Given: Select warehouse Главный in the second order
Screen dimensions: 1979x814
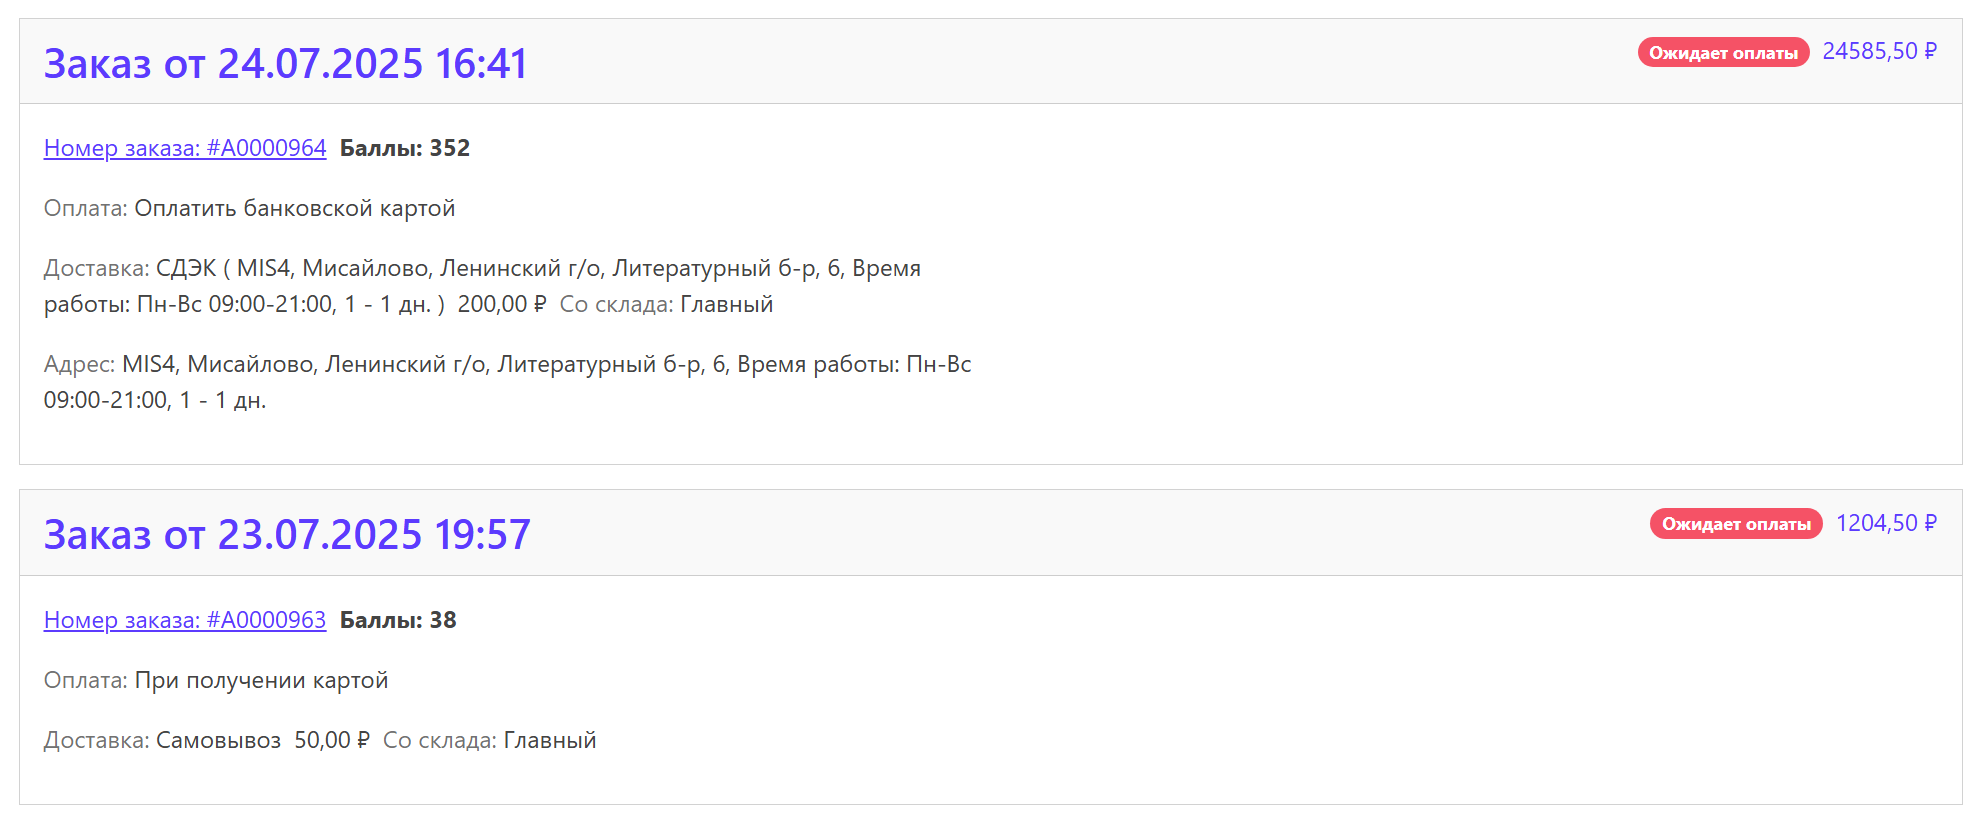Looking at the screenshot, I should click(x=548, y=740).
